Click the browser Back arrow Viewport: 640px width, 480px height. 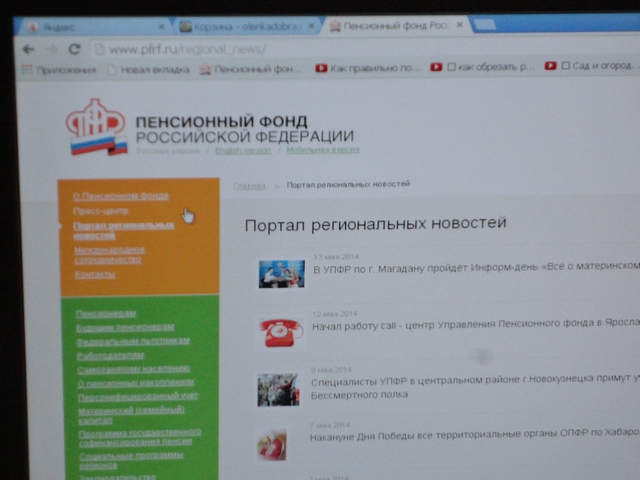(28, 49)
